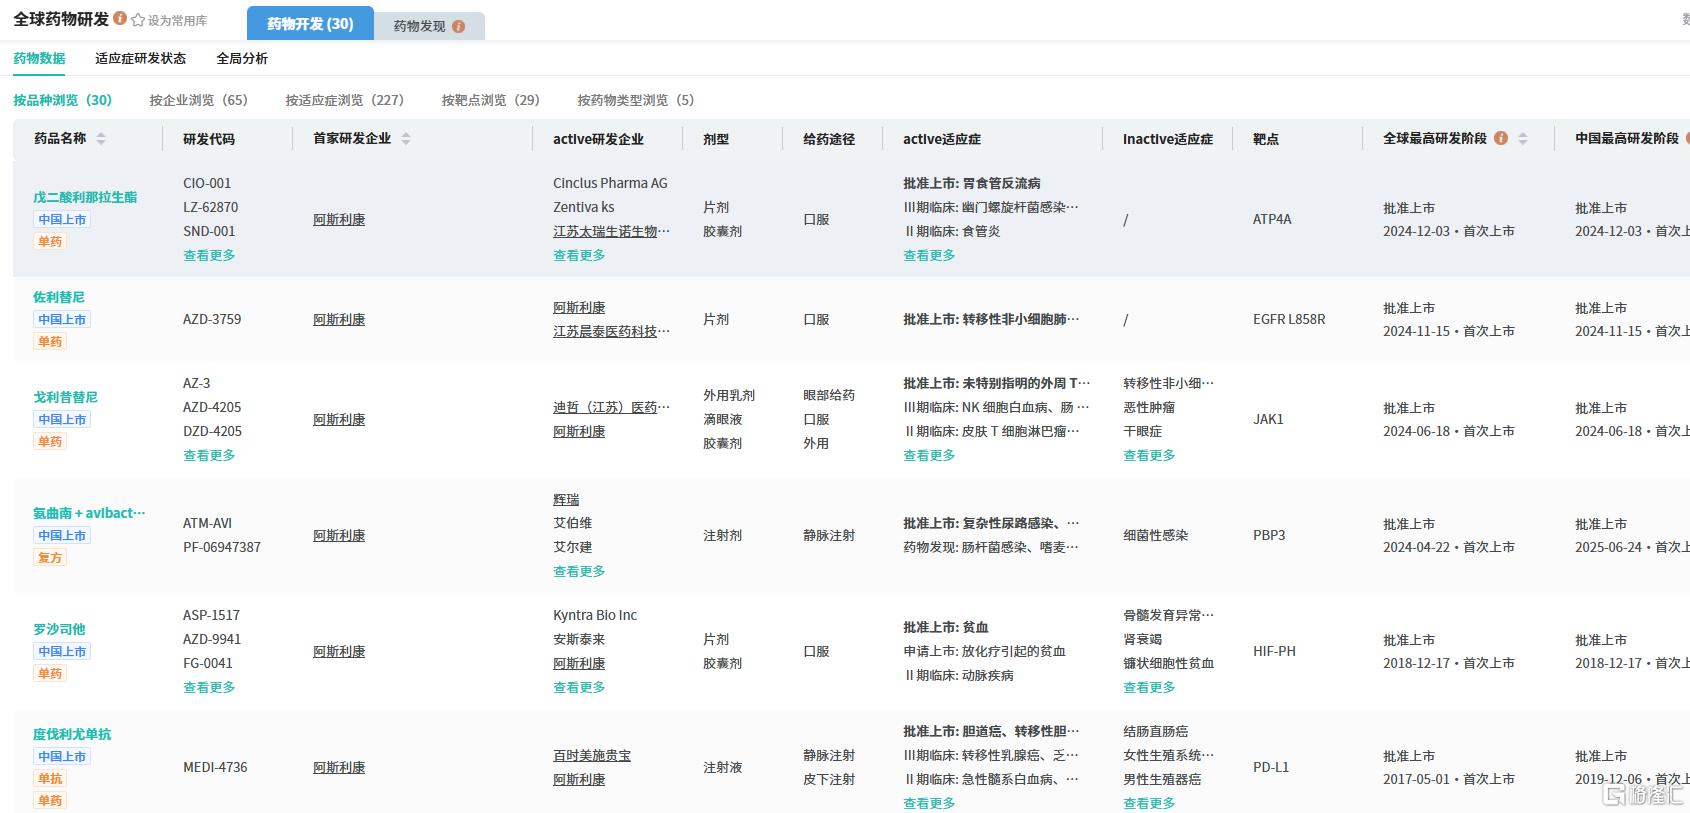Select 按企业浏览 (65) view
This screenshot has width=1690, height=813.
[x=198, y=100]
